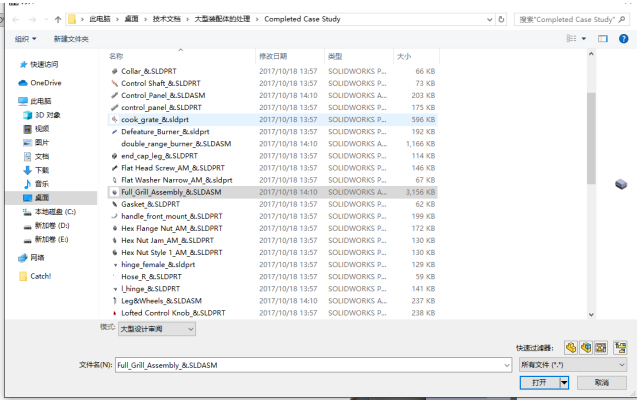
Task: Toggle the first quick filter icon
Action: pyautogui.click(x=571, y=348)
